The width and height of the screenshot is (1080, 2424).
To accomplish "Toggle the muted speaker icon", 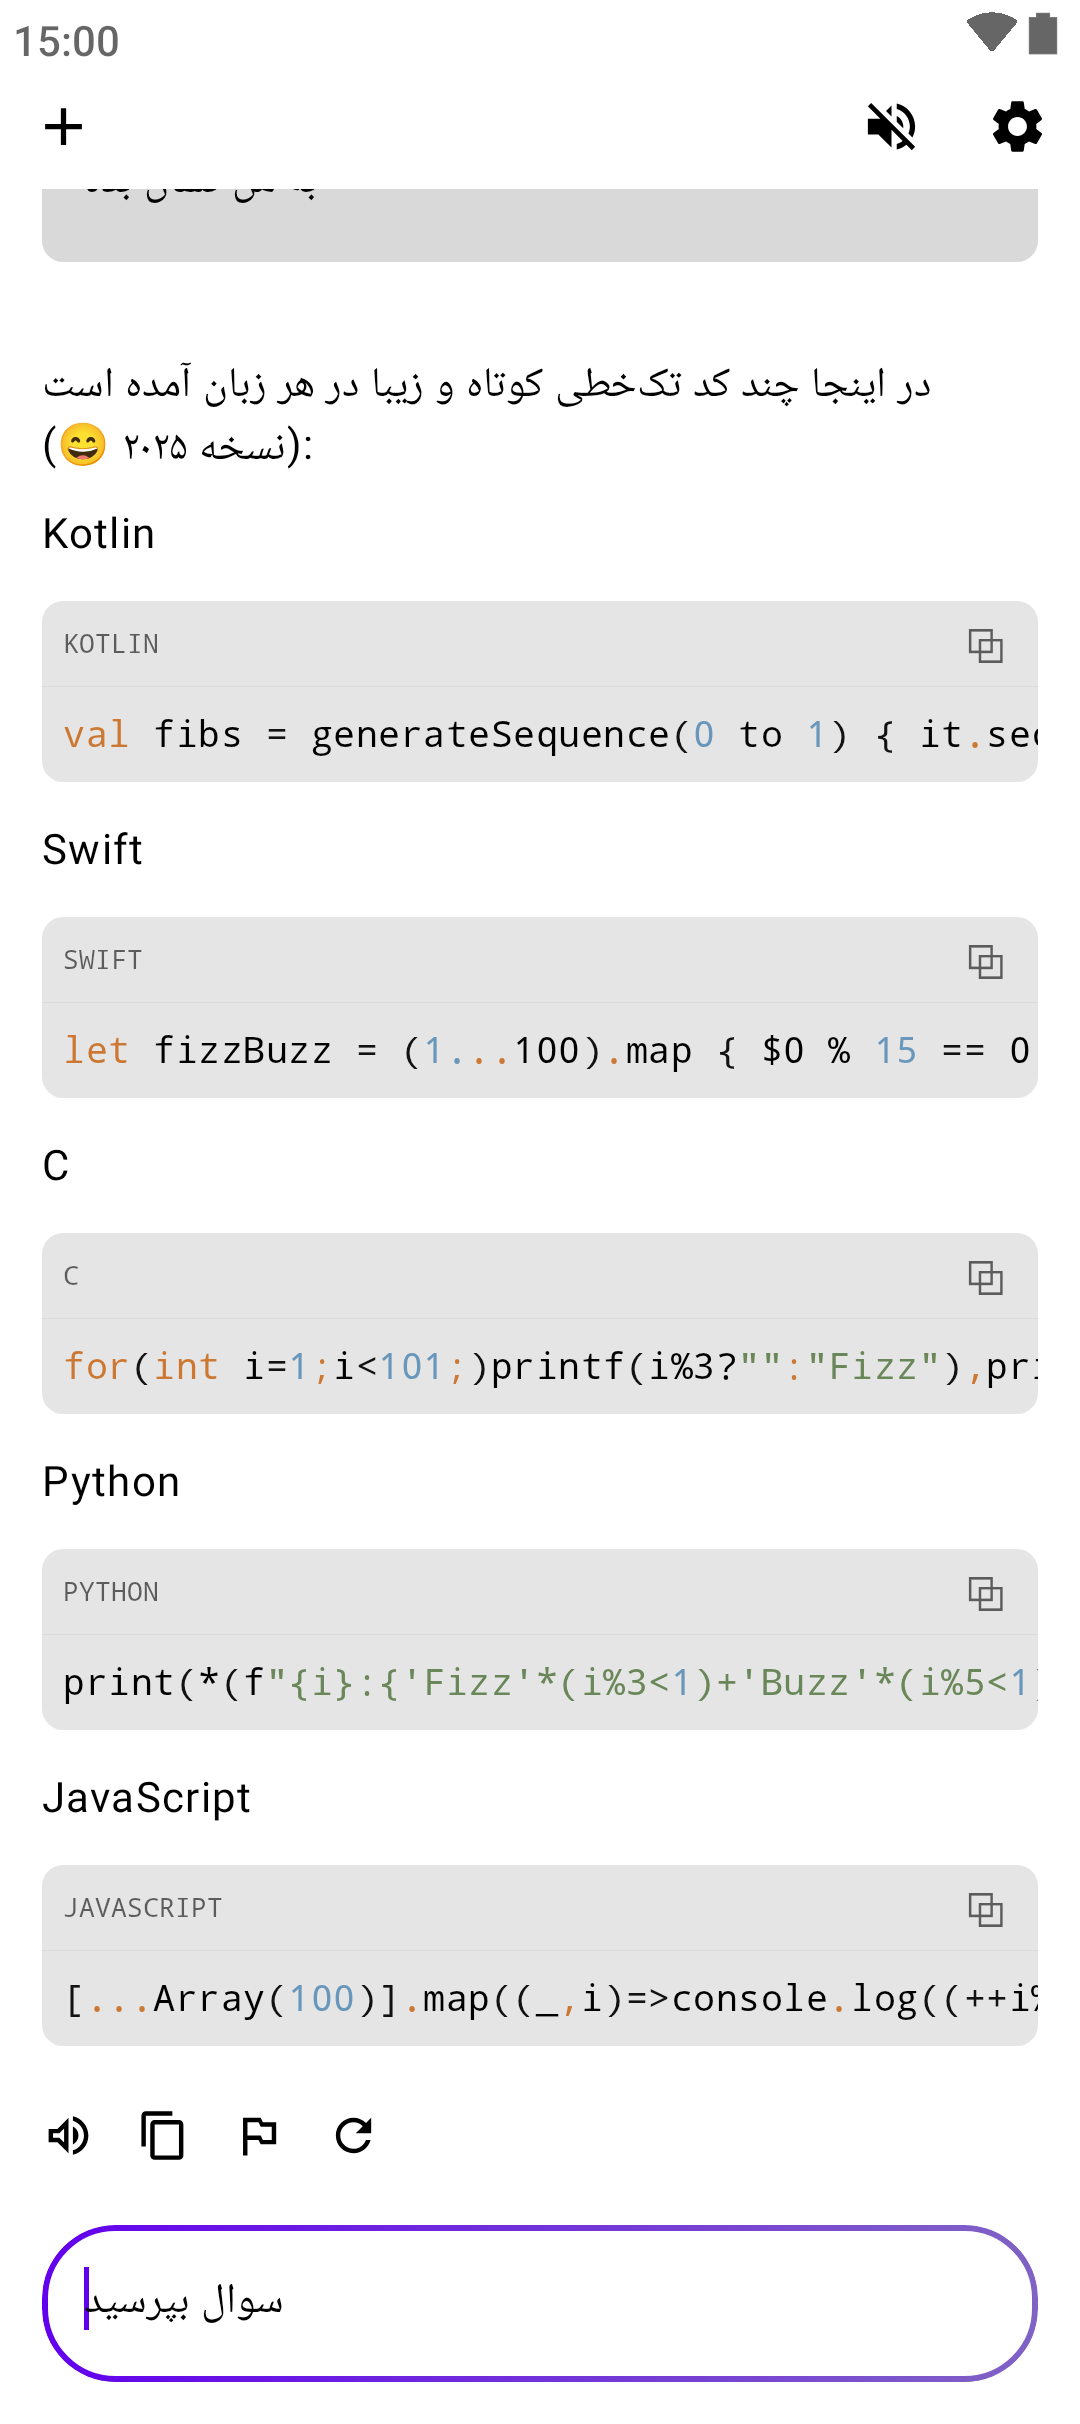I will (x=891, y=127).
